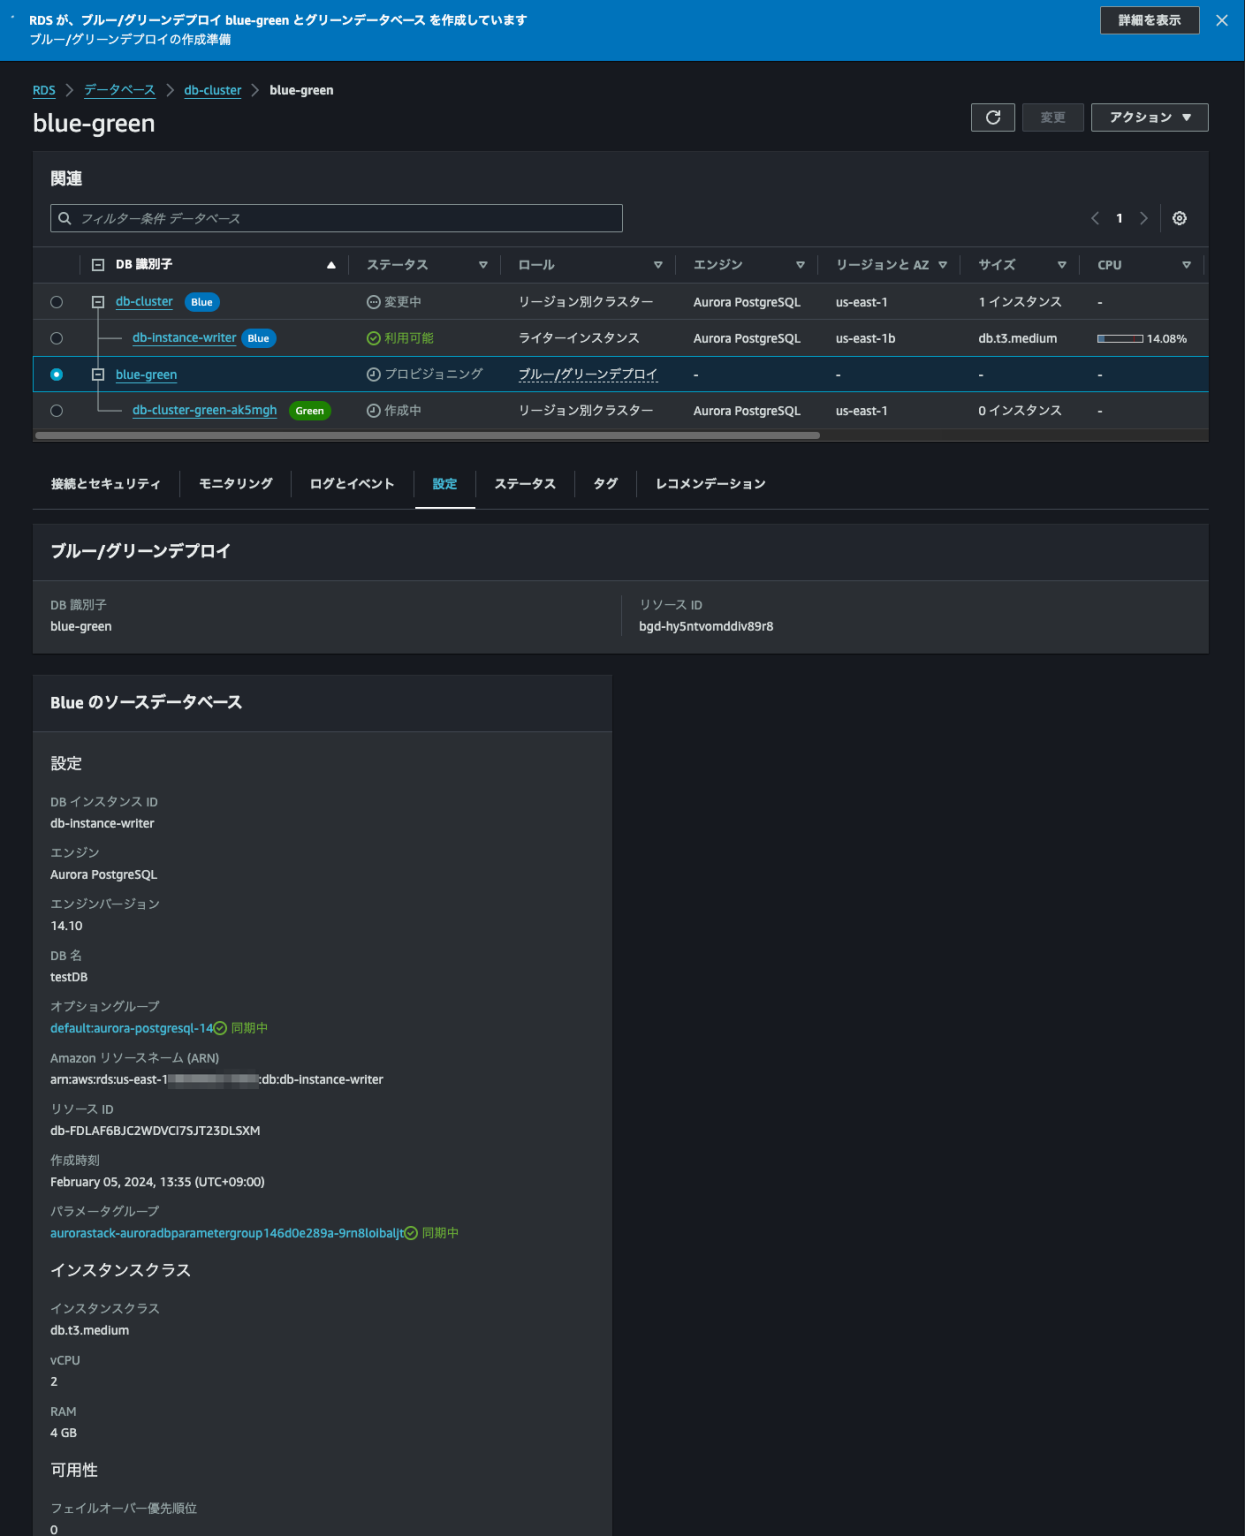1245x1536 pixels.
Task: Click the Green badge on db-cluster-green-ak5mgh
Action: click(309, 410)
